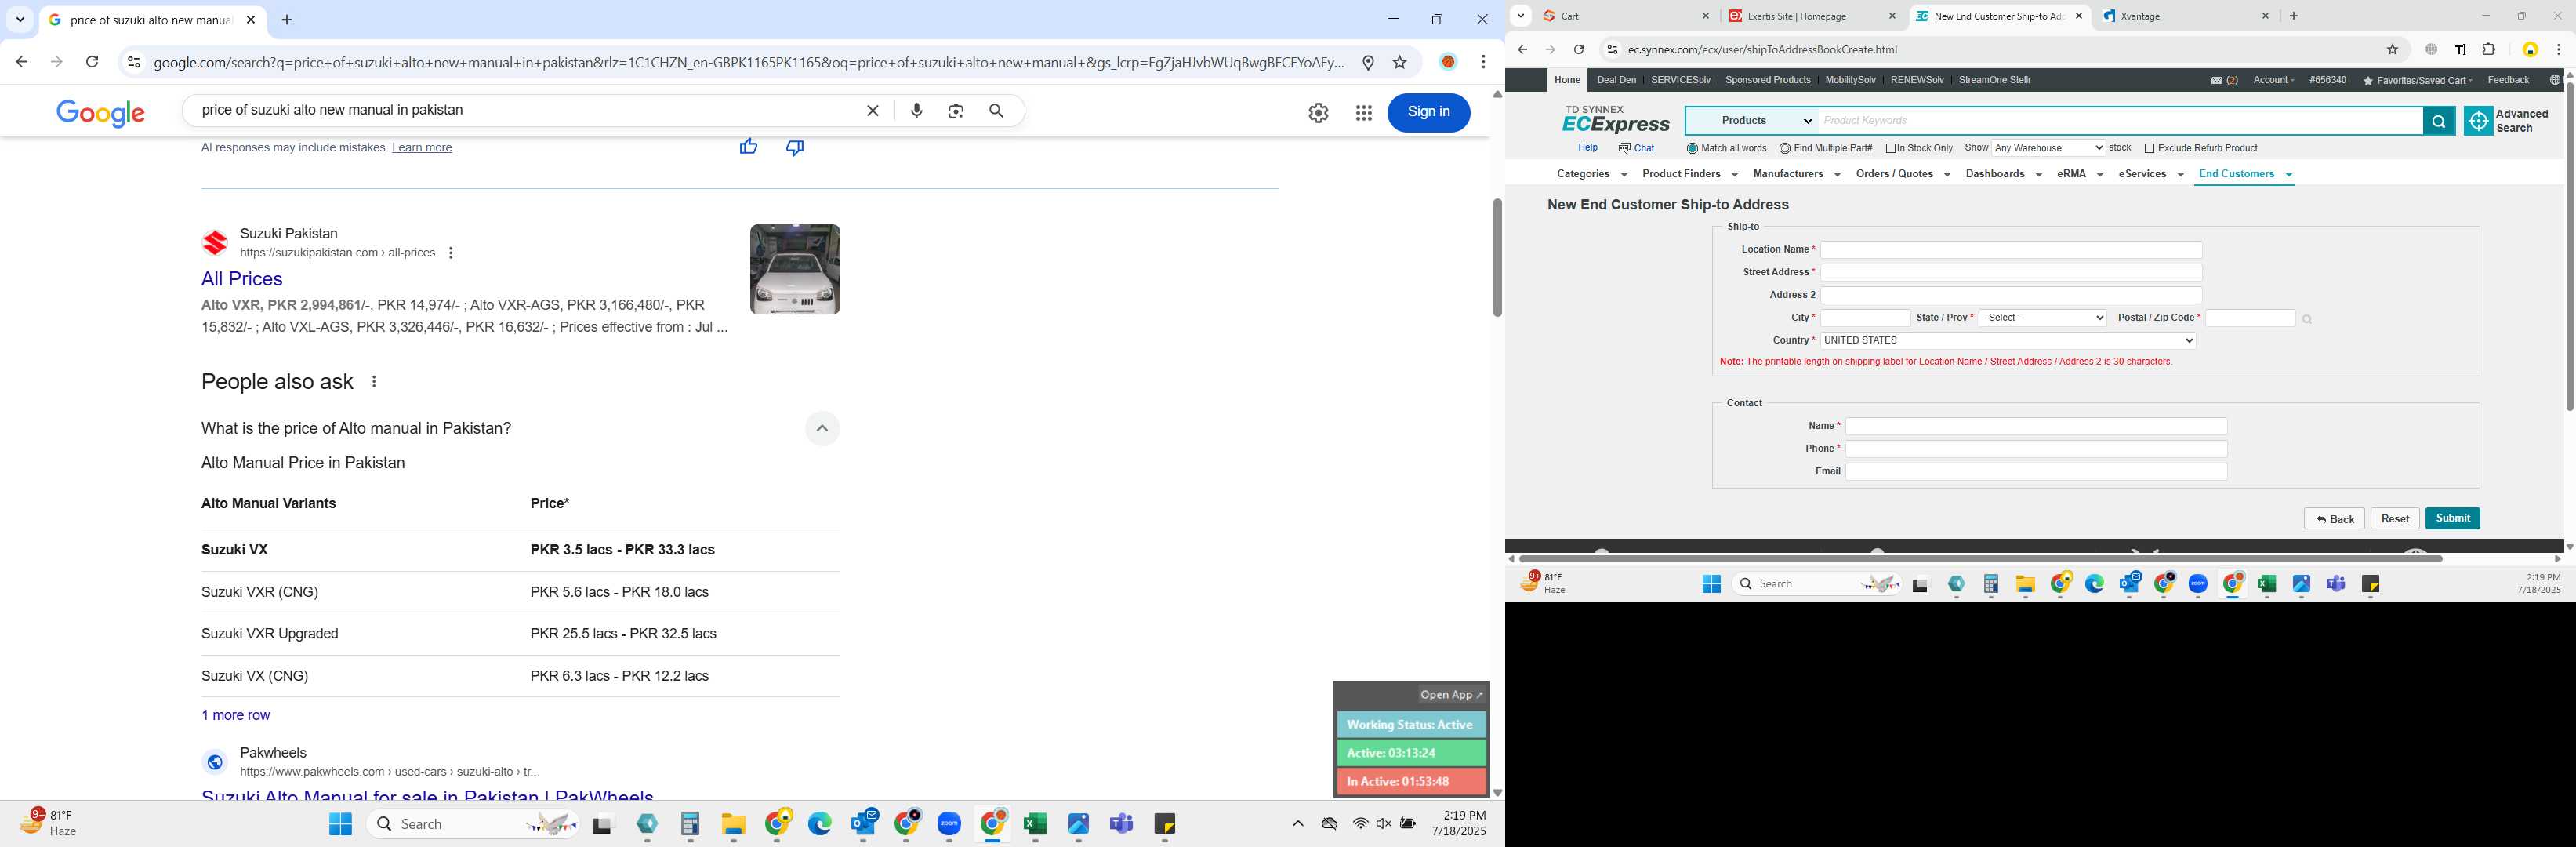
Task: Open the Deal Den menu item
Action: click(x=1616, y=80)
